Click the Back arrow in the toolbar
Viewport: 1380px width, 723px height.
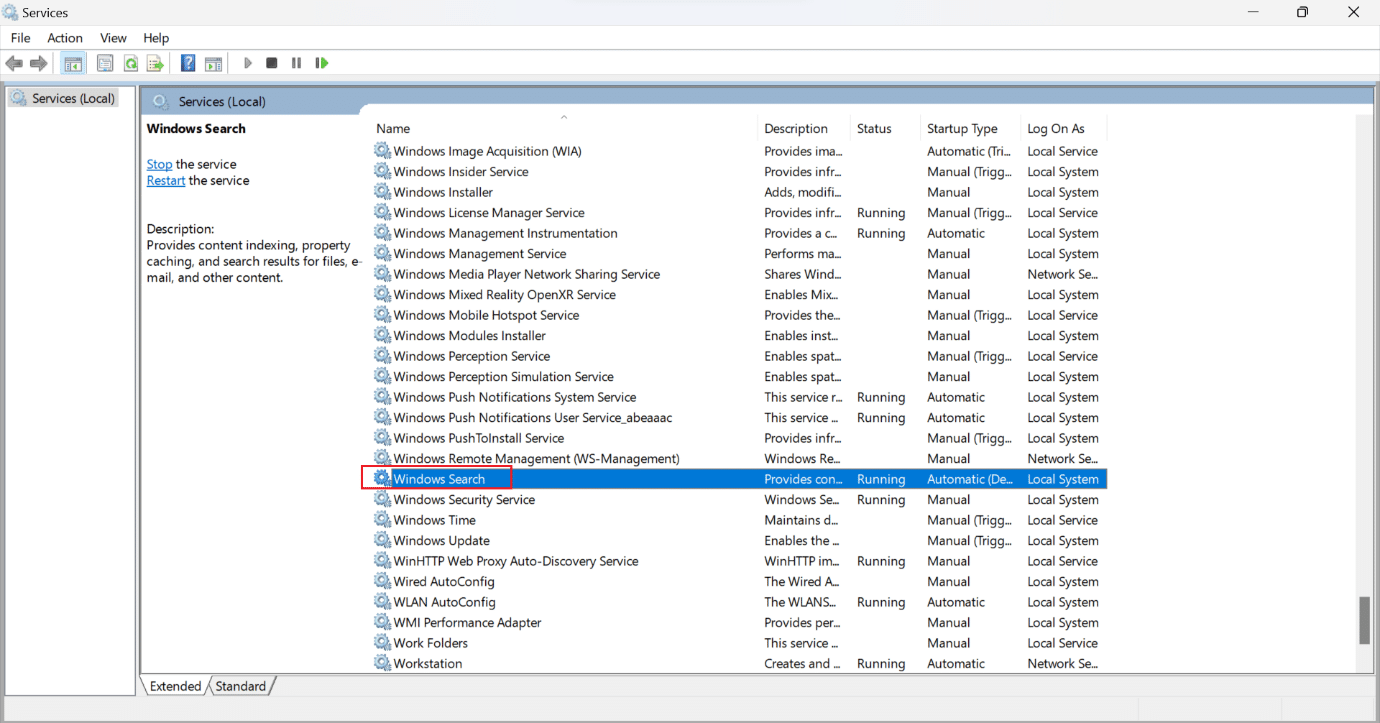click(x=14, y=63)
